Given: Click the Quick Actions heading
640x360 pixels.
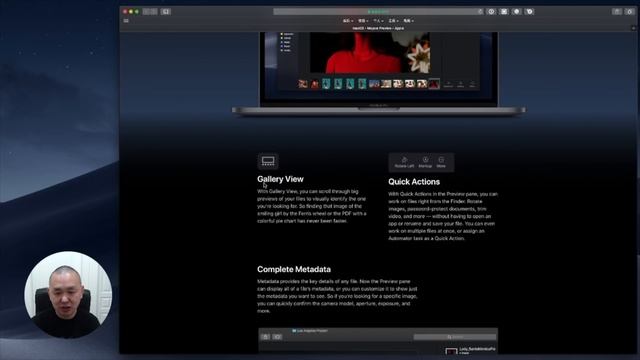Looking at the screenshot, I should point(414,182).
